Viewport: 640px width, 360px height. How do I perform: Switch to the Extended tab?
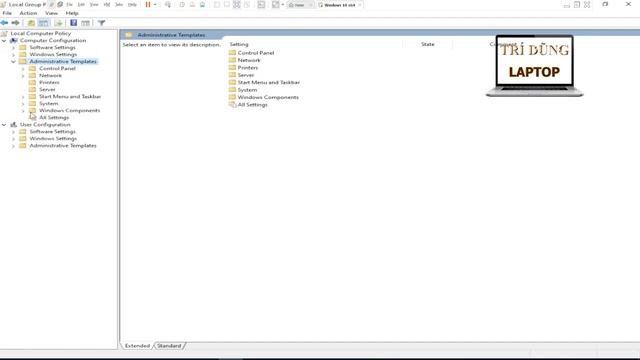tap(137, 346)
